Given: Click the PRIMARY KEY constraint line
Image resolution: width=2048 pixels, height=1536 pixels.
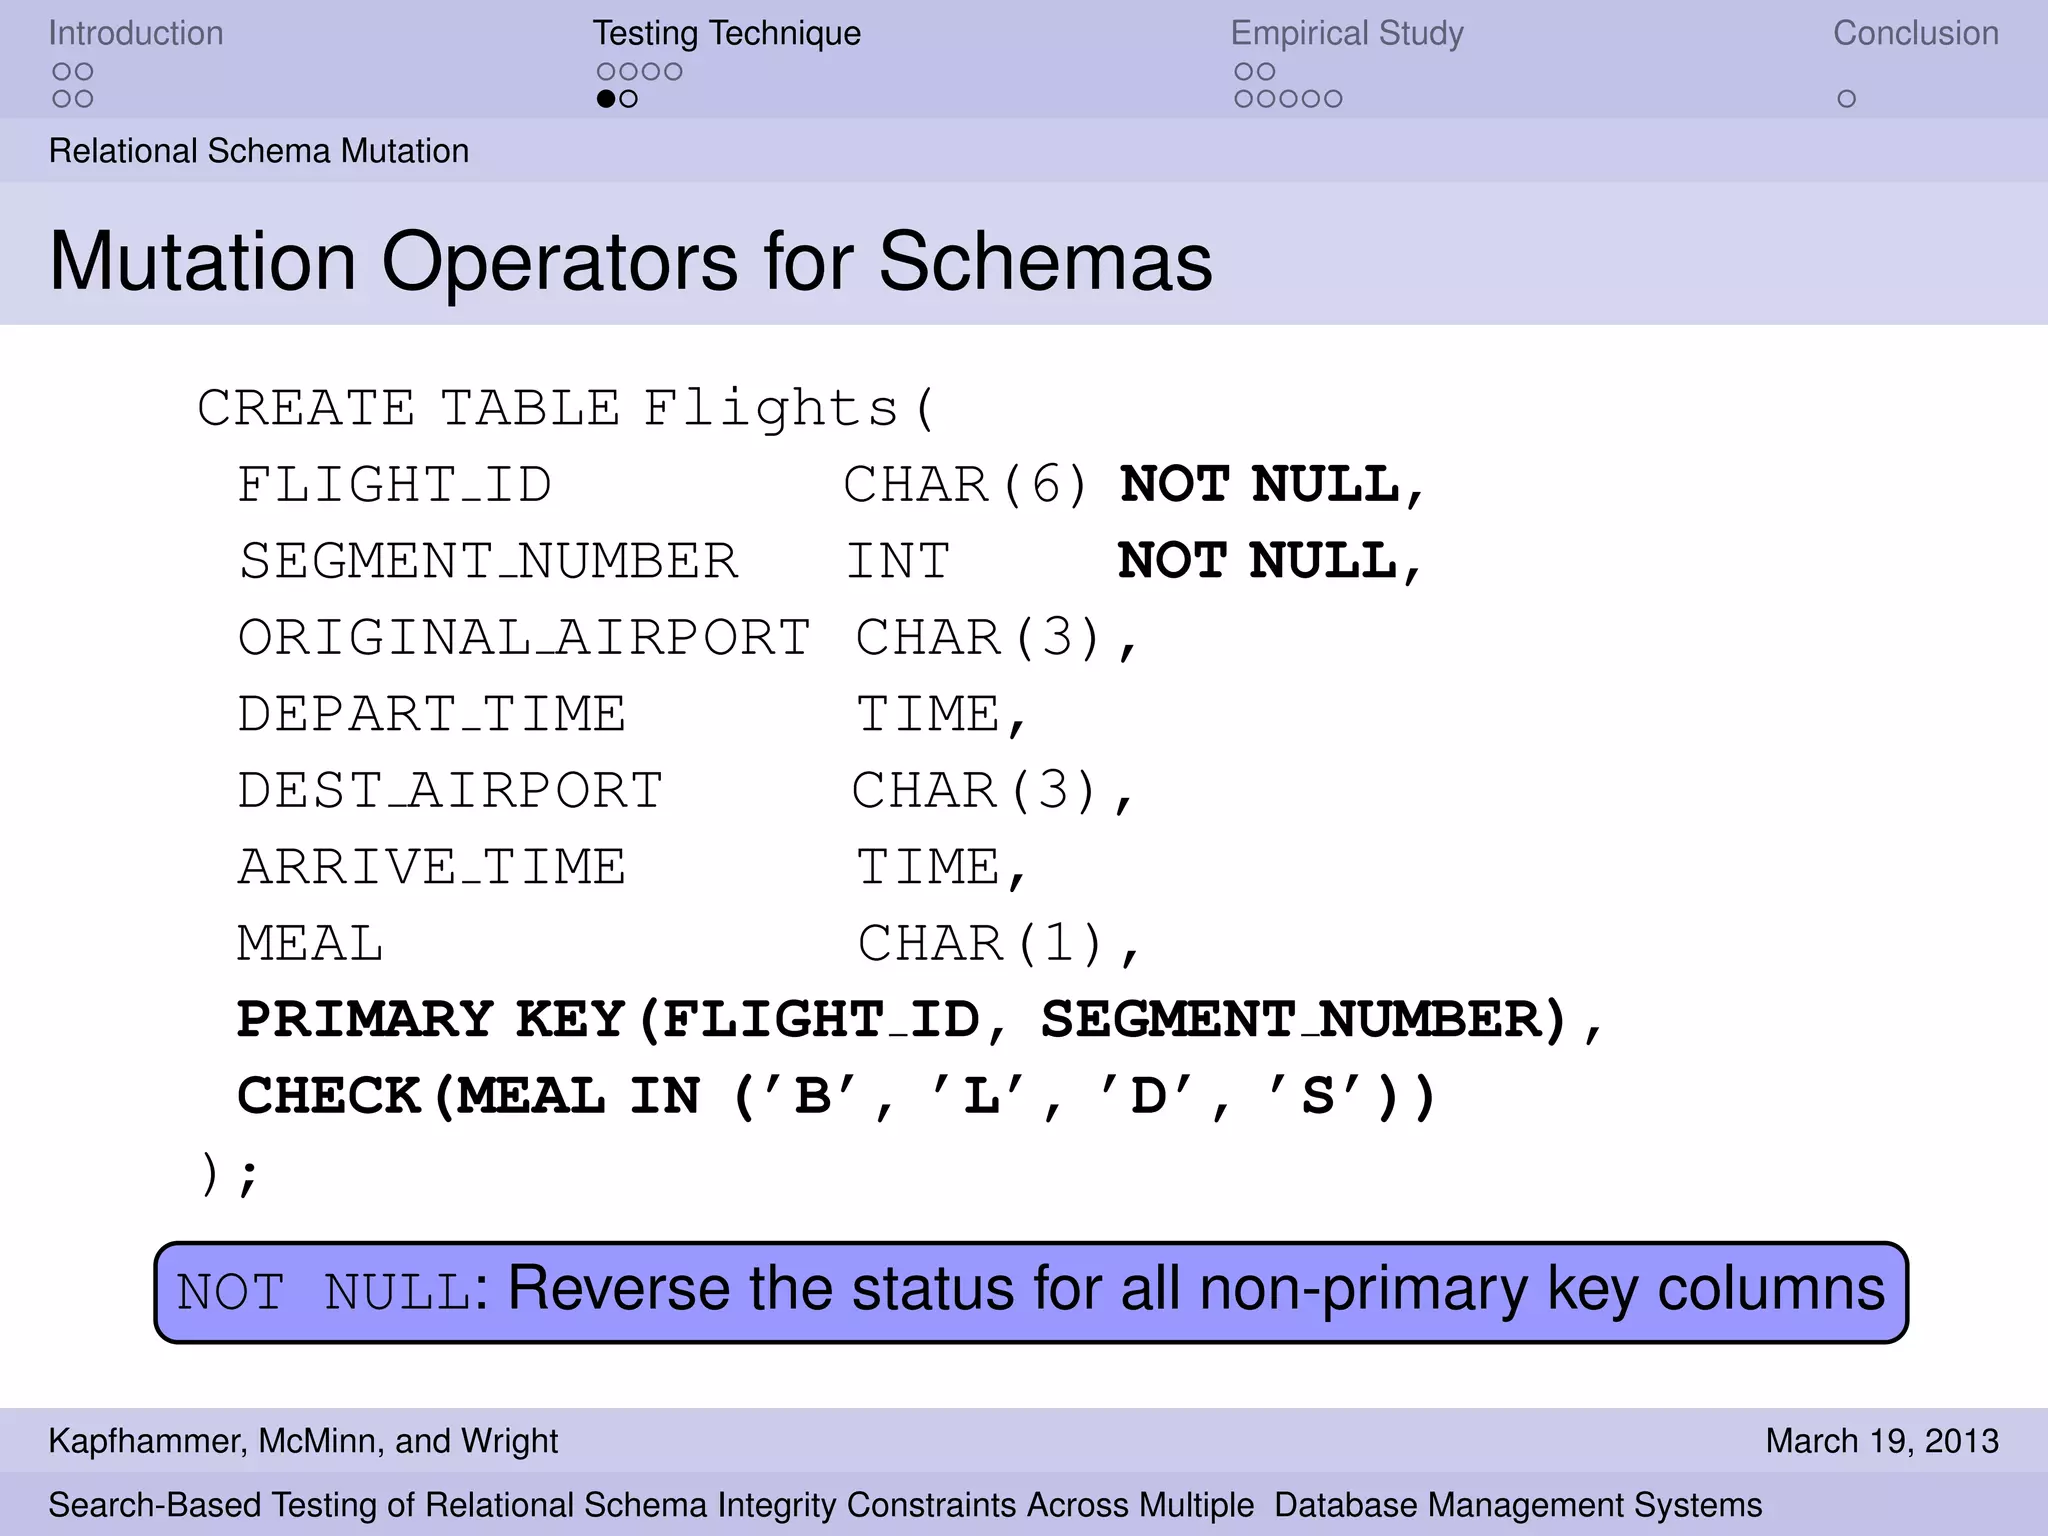Looking at the screenshot, I should tap(920, 1020).
